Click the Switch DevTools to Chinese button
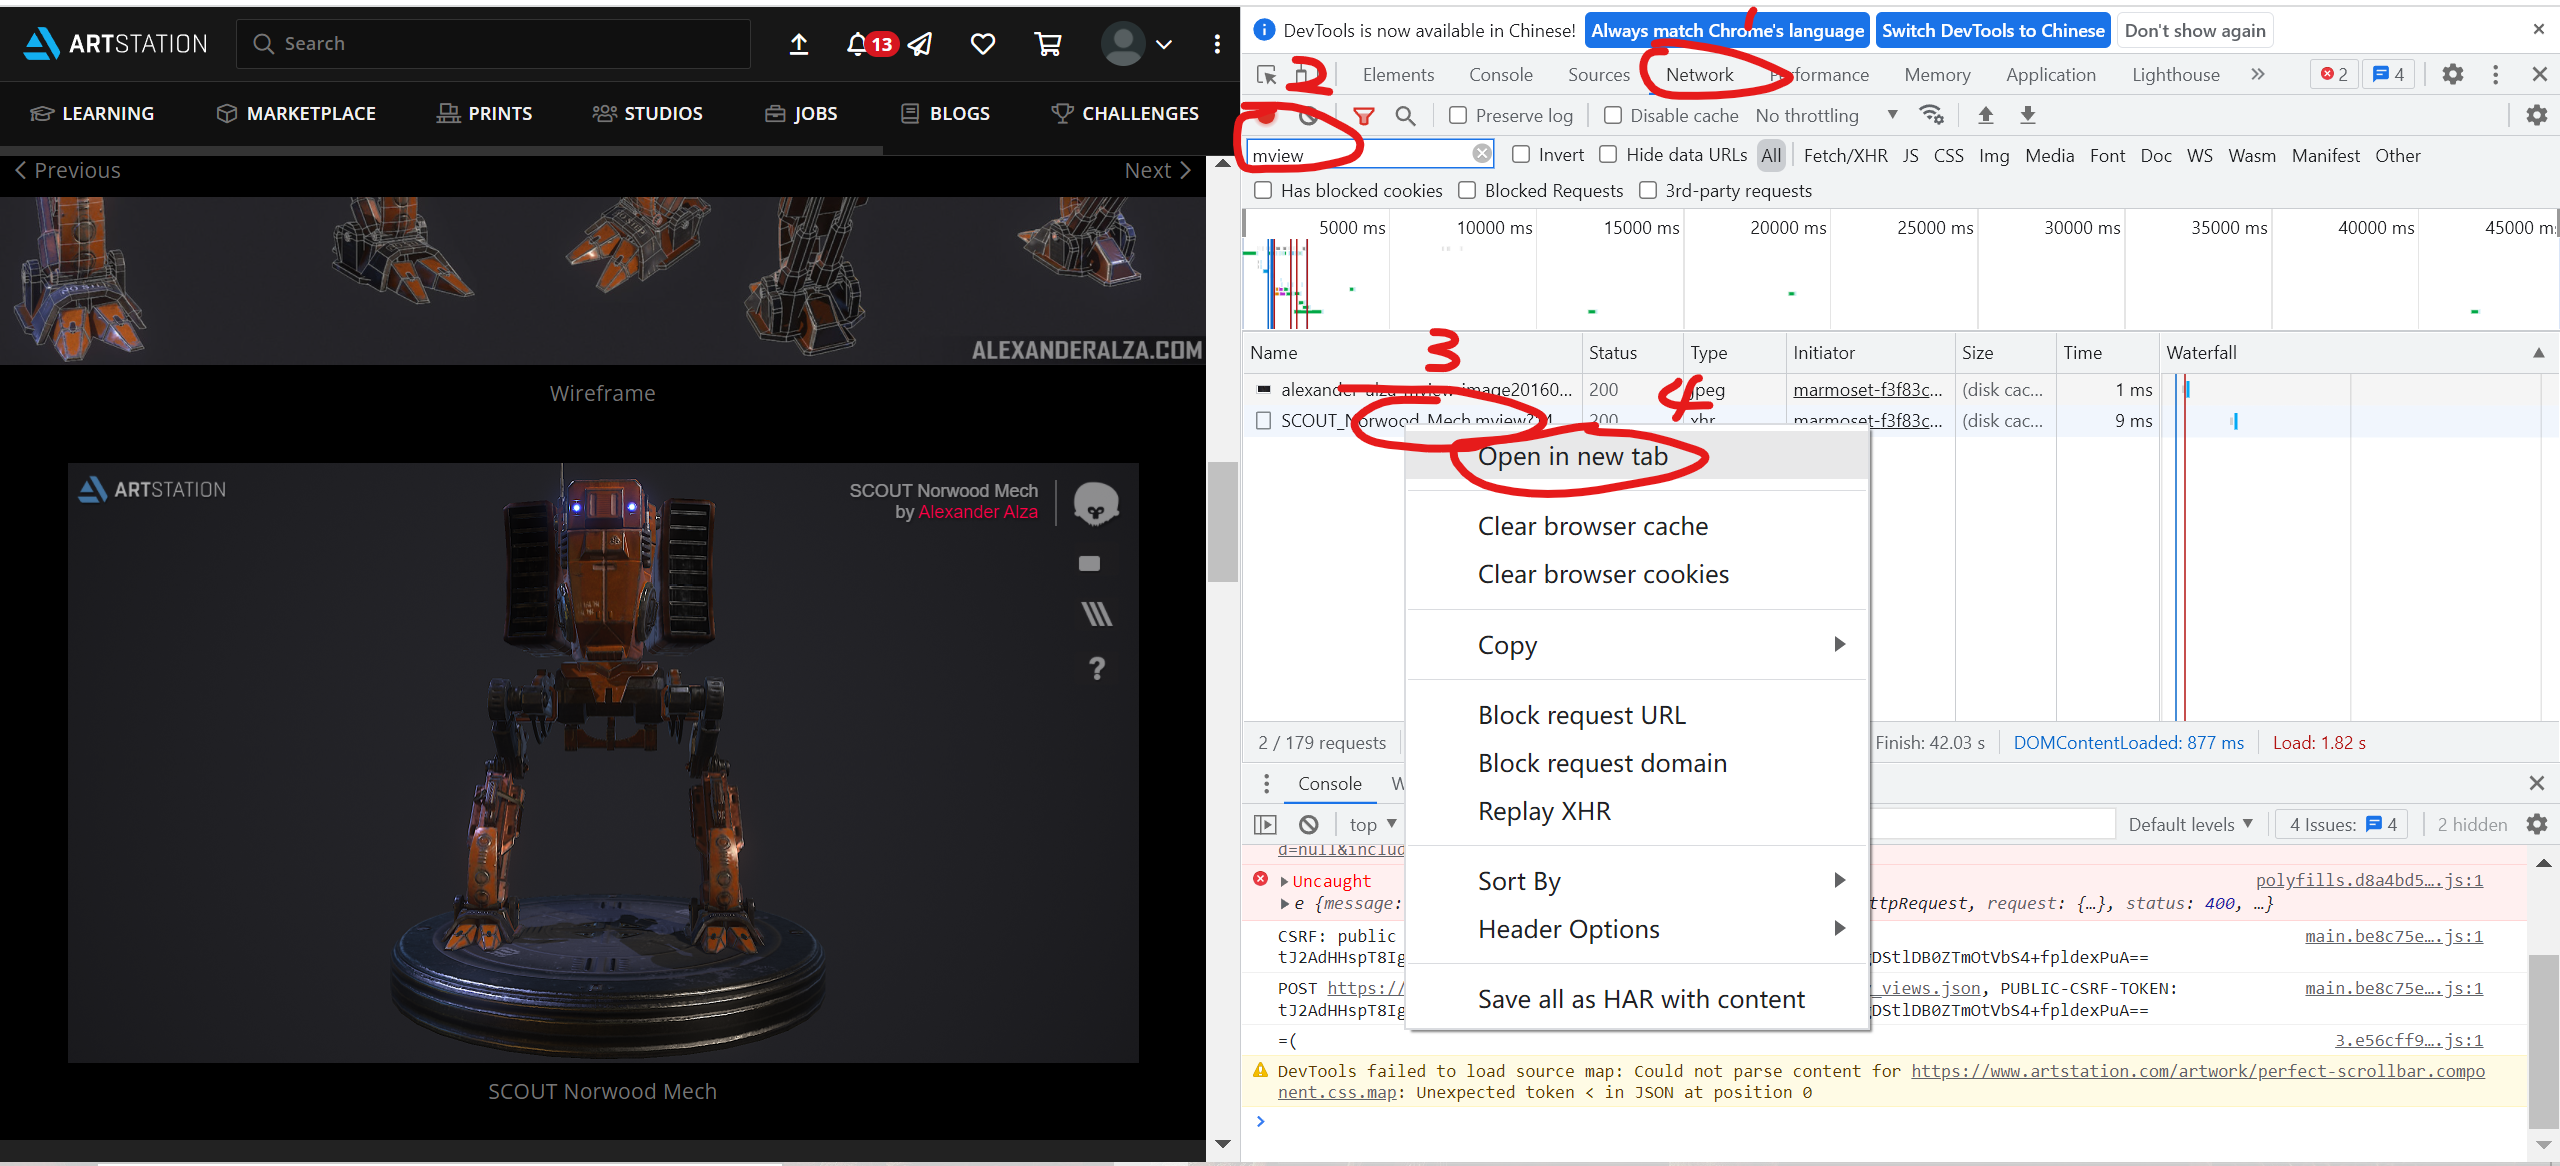The width and height of the screenshot is (2560, 1166). tap(1993, 30)
